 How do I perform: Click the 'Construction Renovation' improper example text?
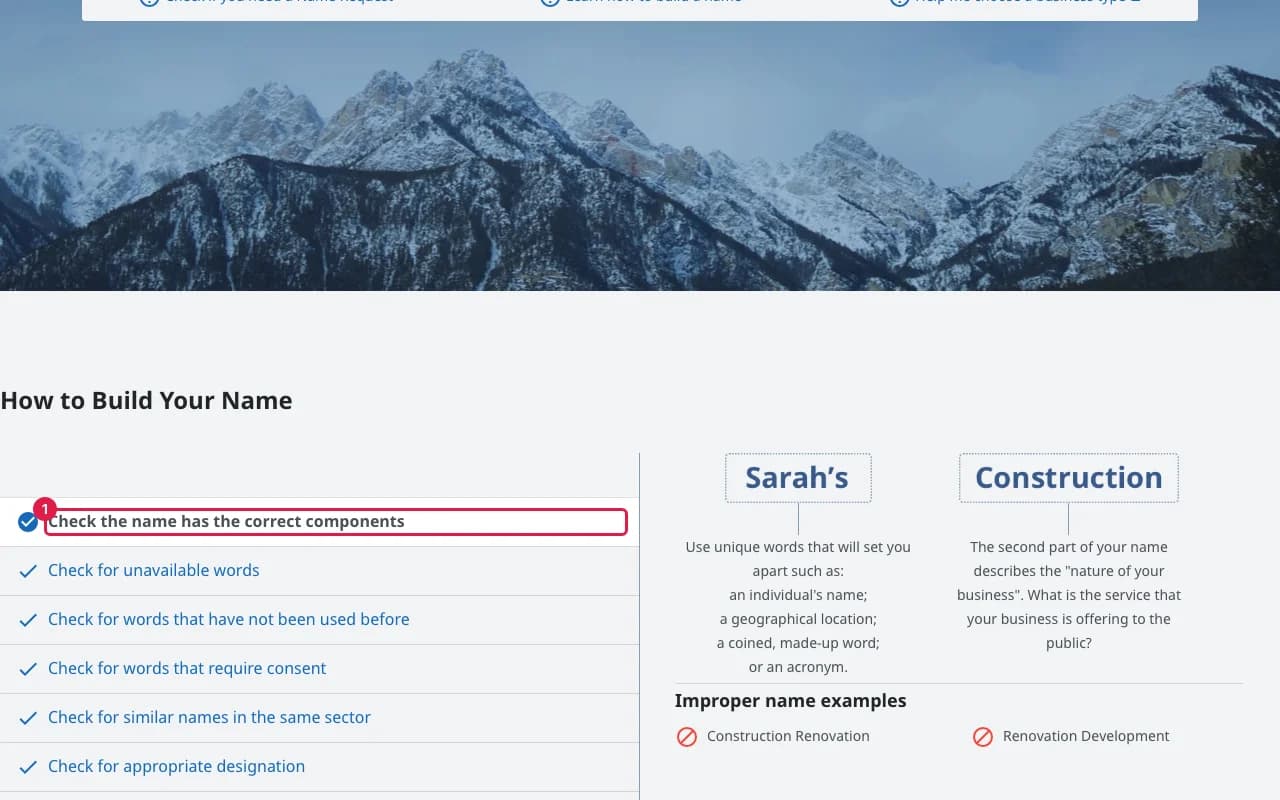788,736
